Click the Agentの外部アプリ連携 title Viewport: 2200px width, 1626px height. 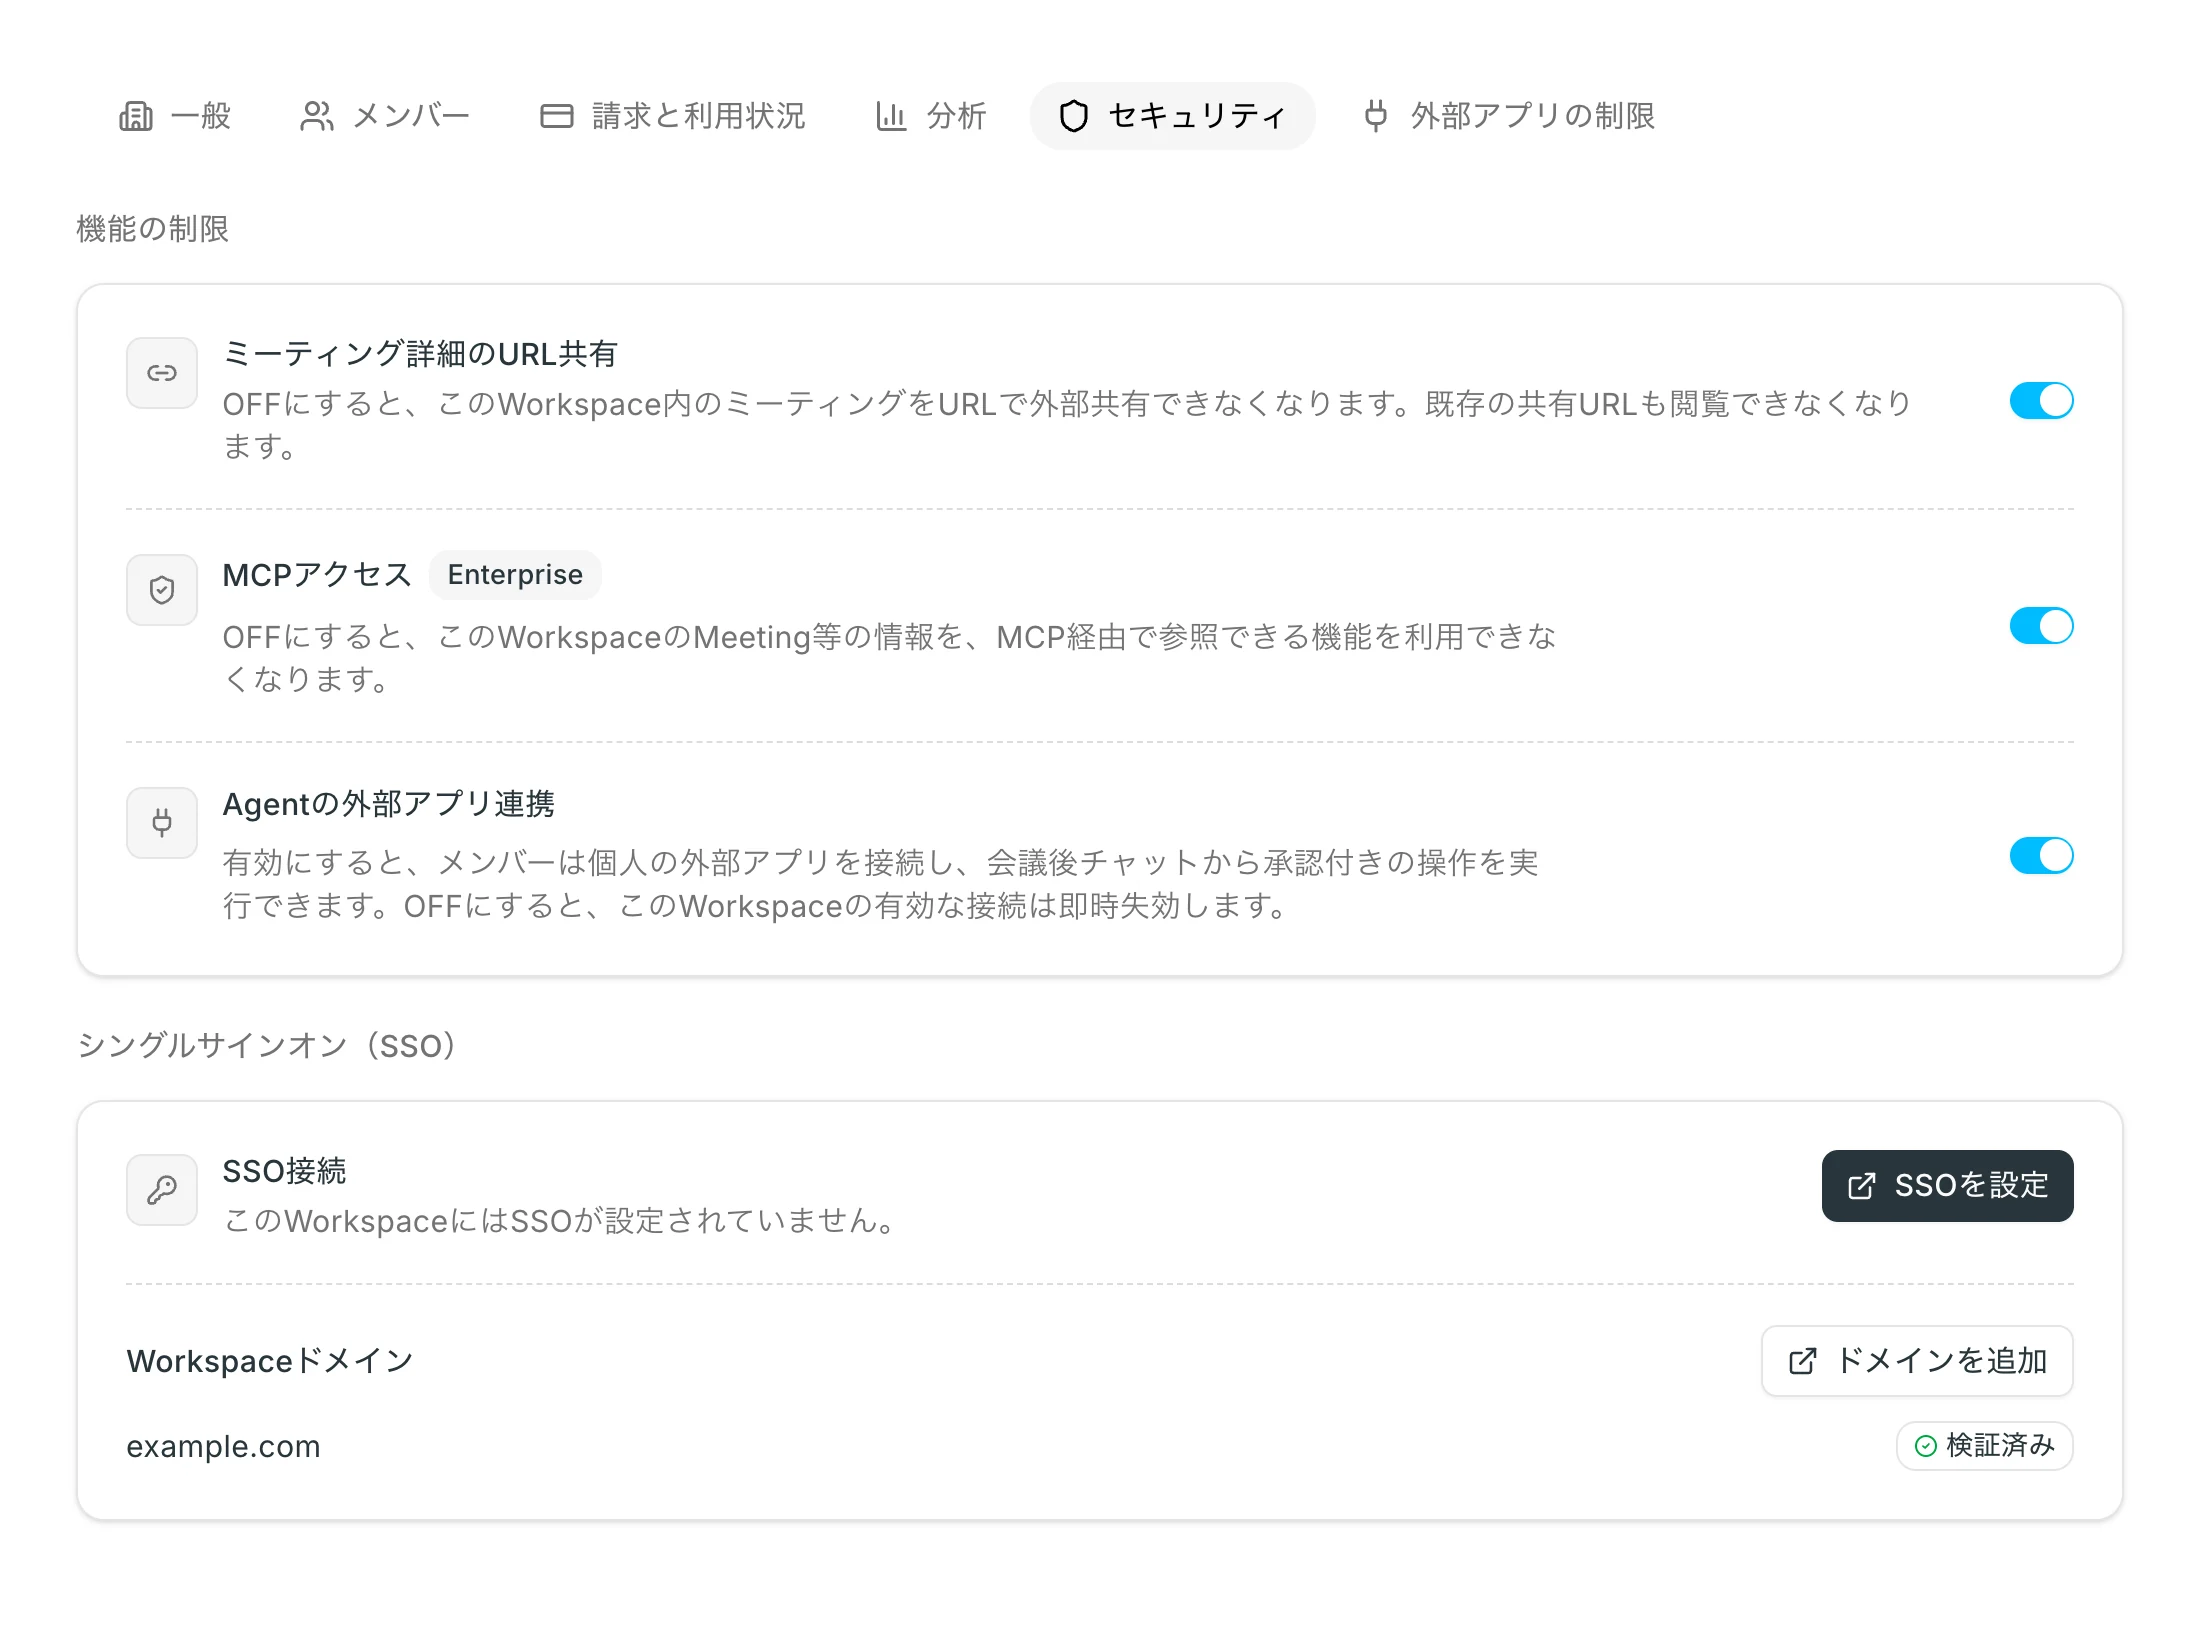[388, 804]
